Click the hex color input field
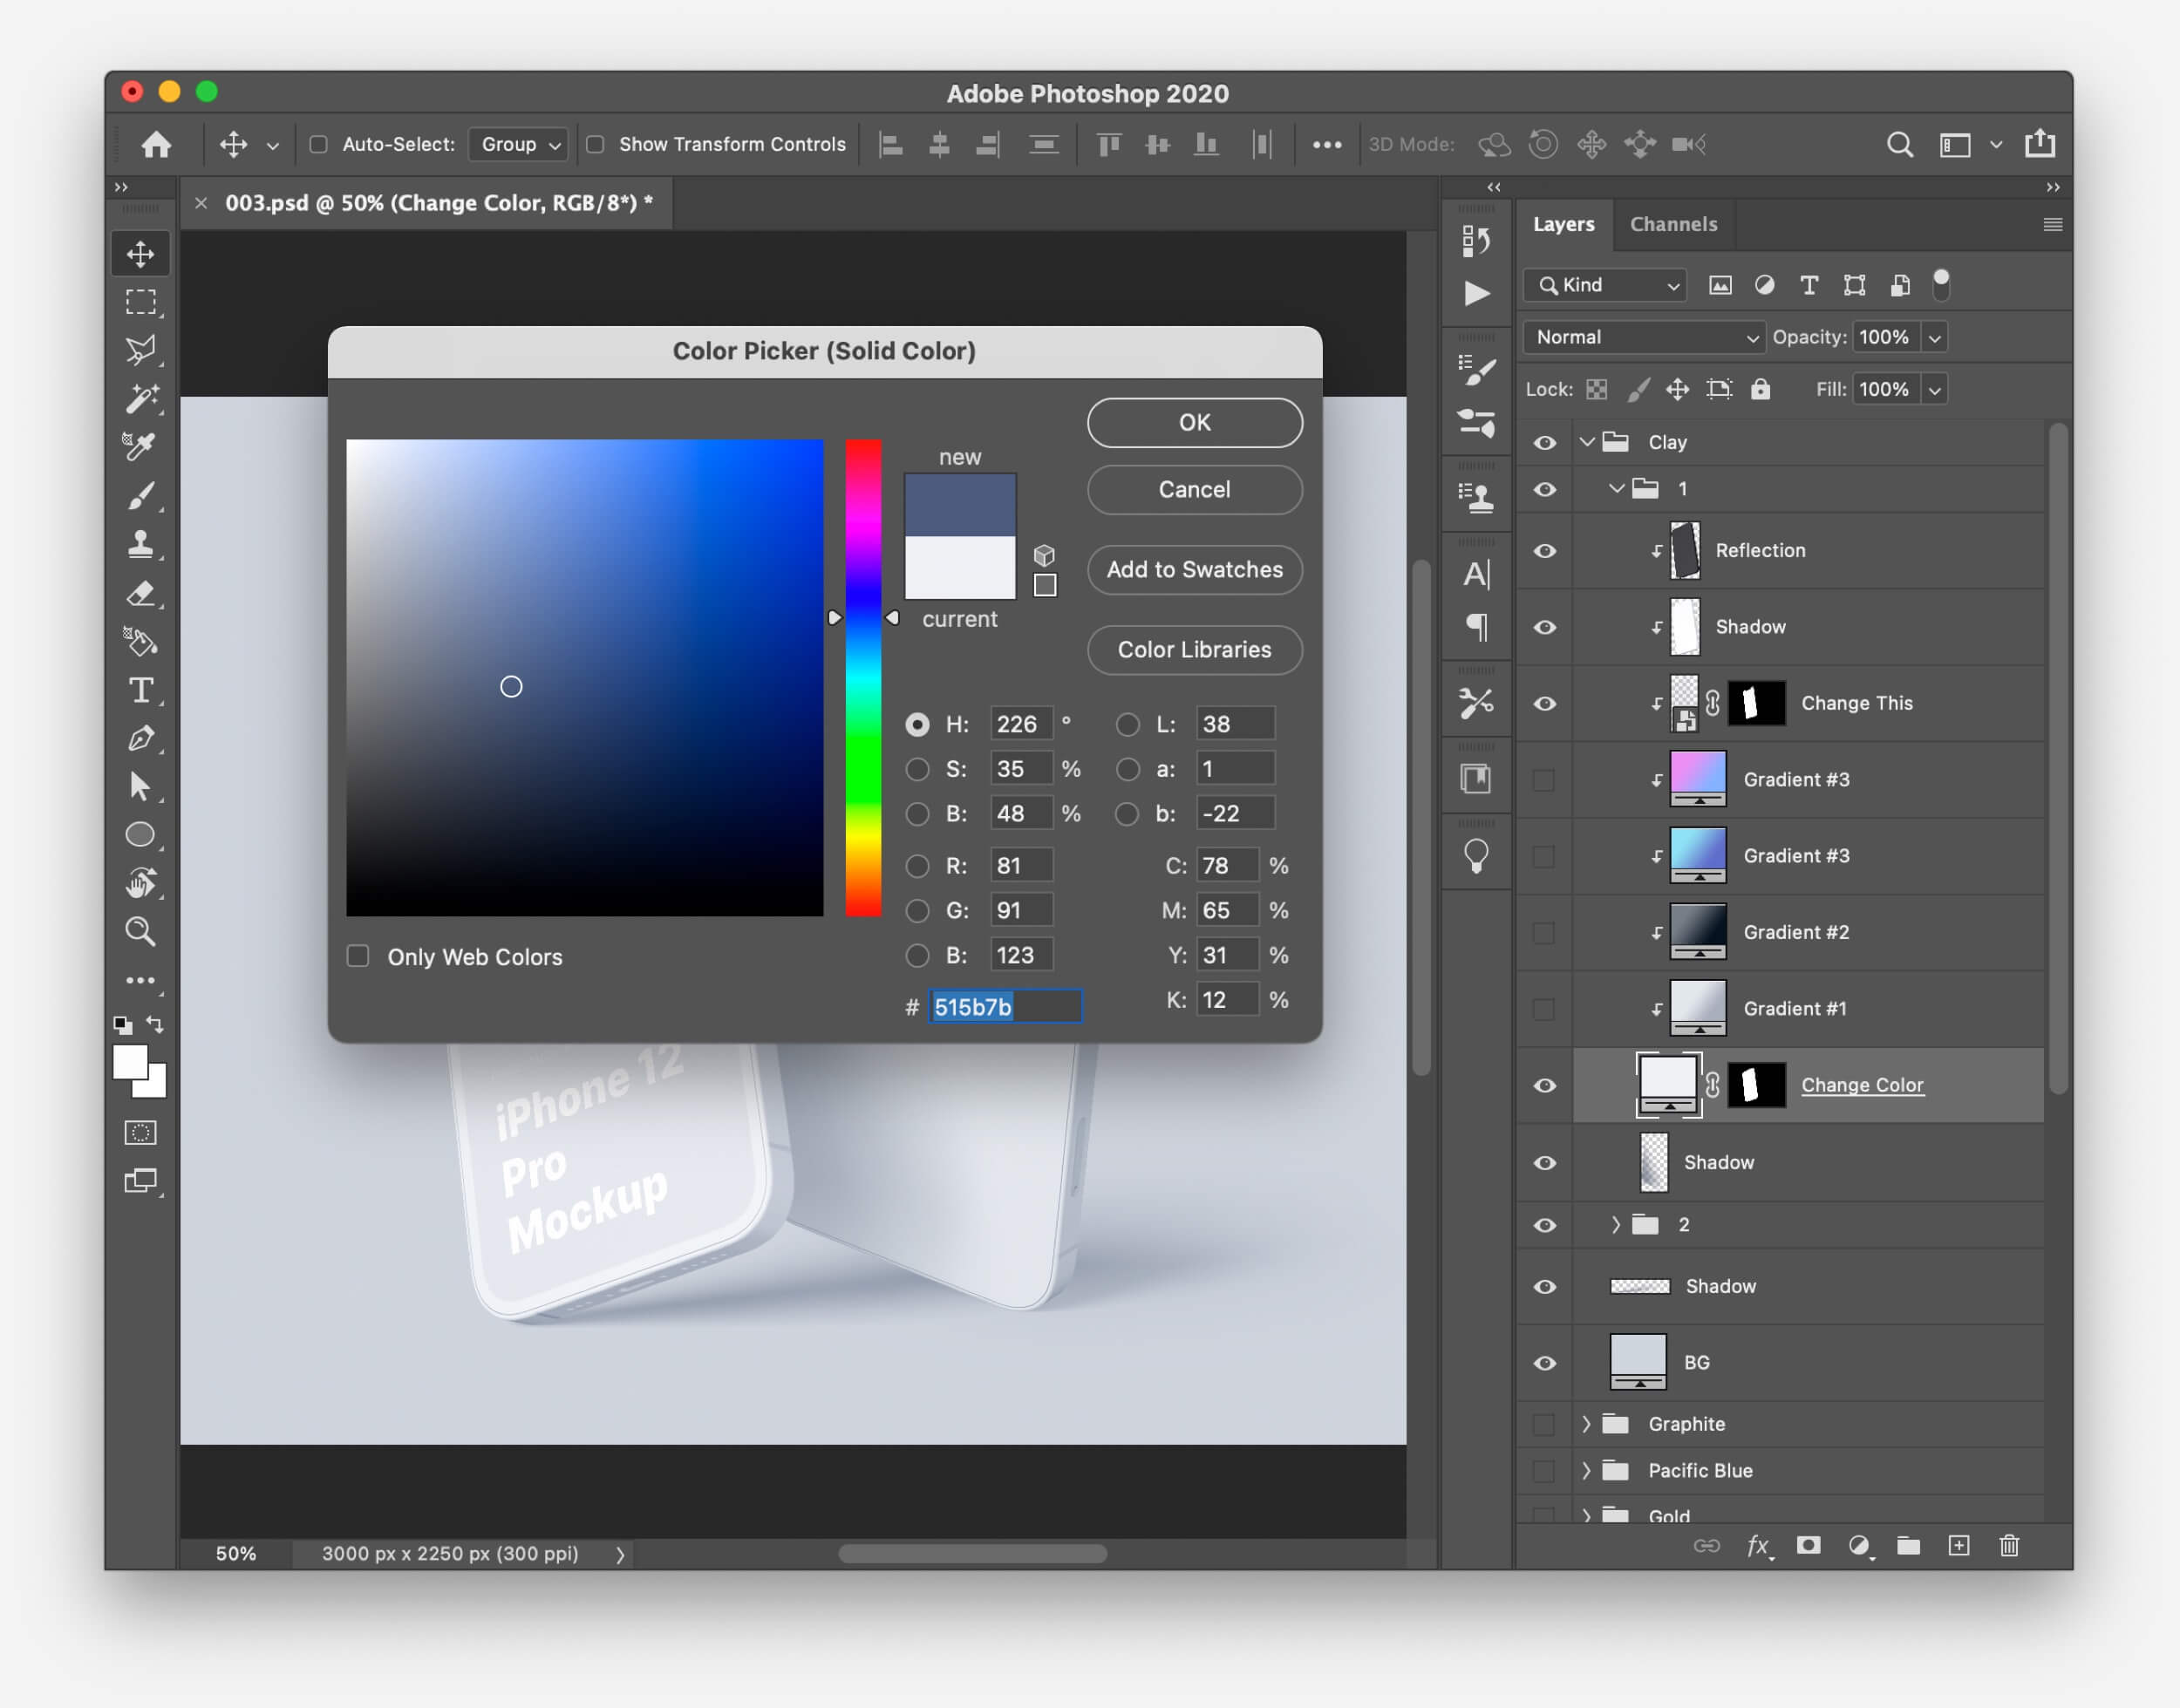 click(x=1005, y=1007)
